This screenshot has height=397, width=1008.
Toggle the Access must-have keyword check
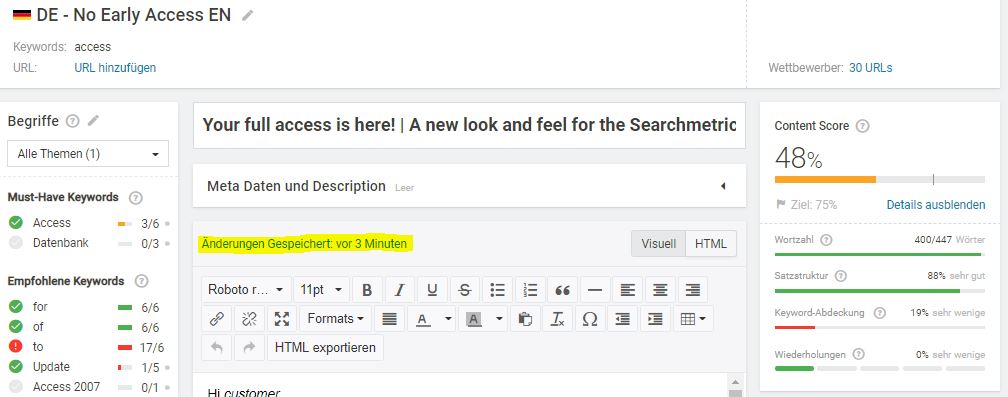coord(16,223)
